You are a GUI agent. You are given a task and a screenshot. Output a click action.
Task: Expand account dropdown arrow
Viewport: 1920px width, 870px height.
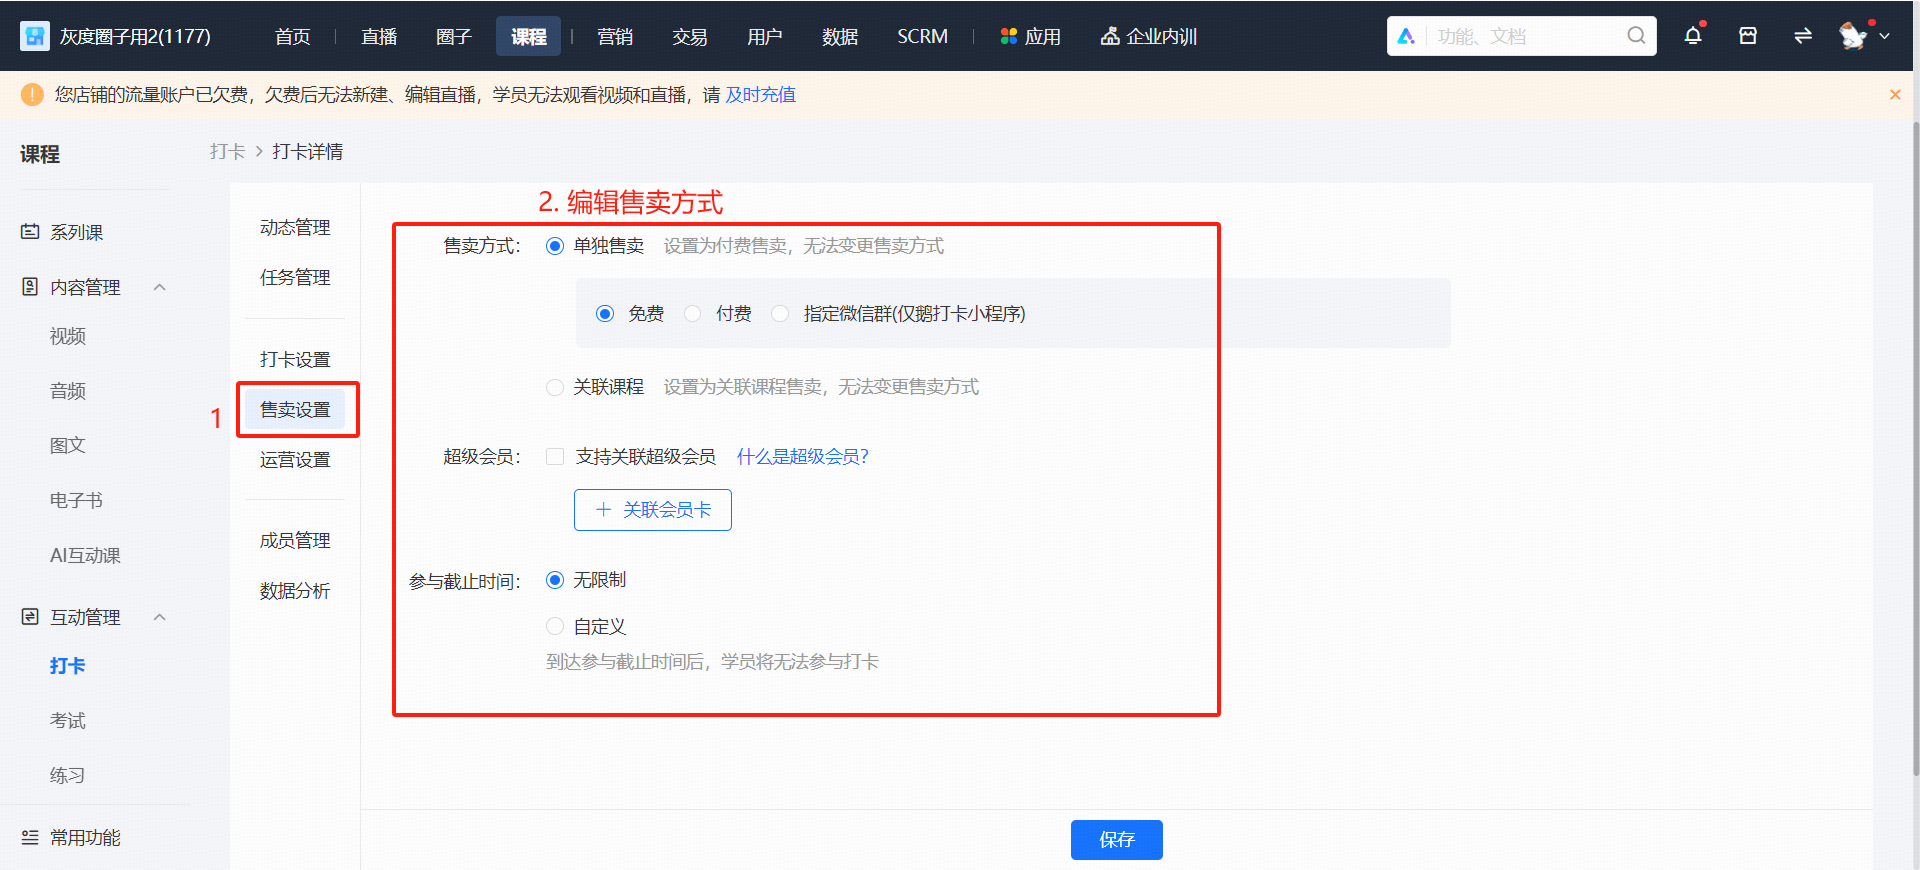pyautogui.click(x=1885, y=36)
